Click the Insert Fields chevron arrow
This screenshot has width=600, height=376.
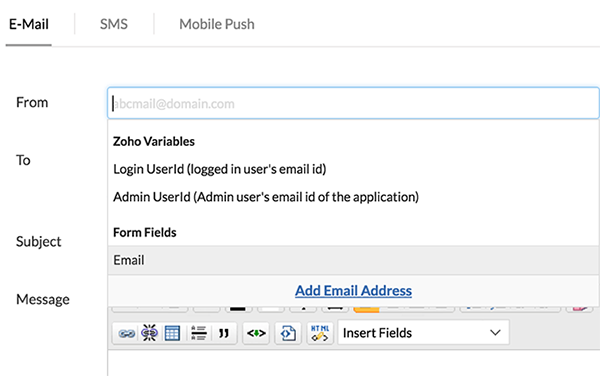tap(495, 333)
